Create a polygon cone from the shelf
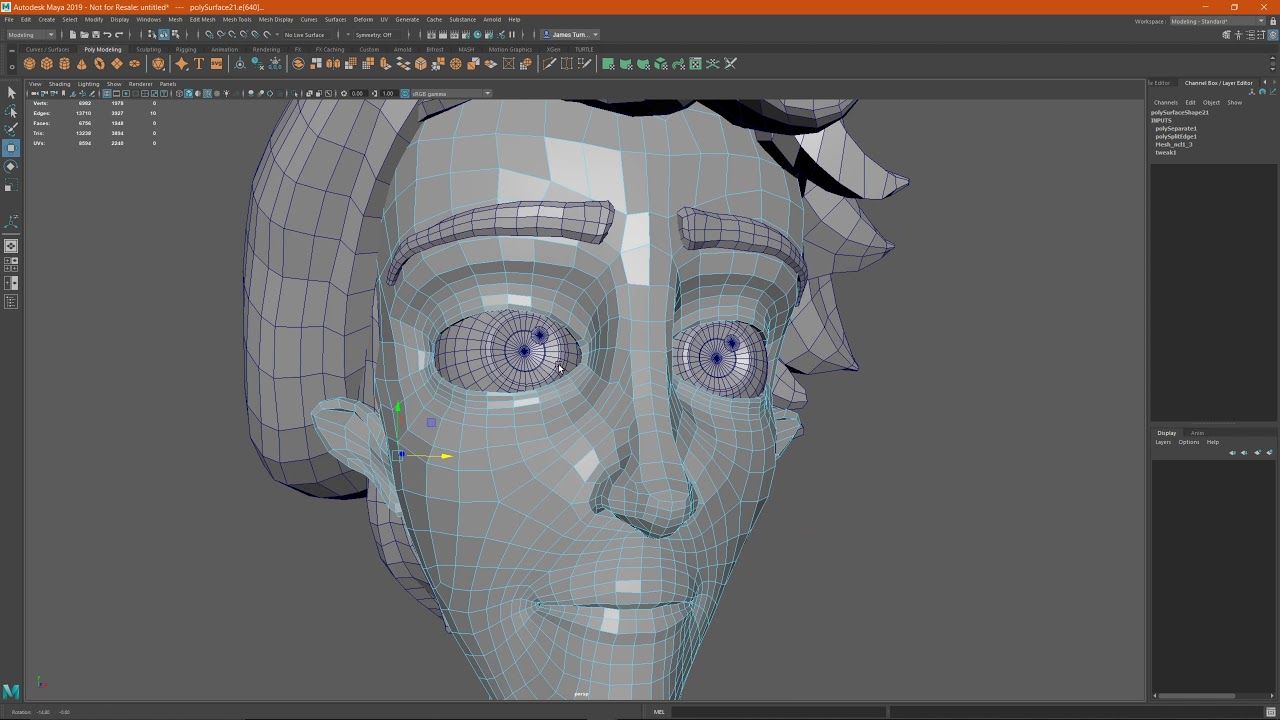Viewport: 1280px width, 720px height. click(82, 64)
